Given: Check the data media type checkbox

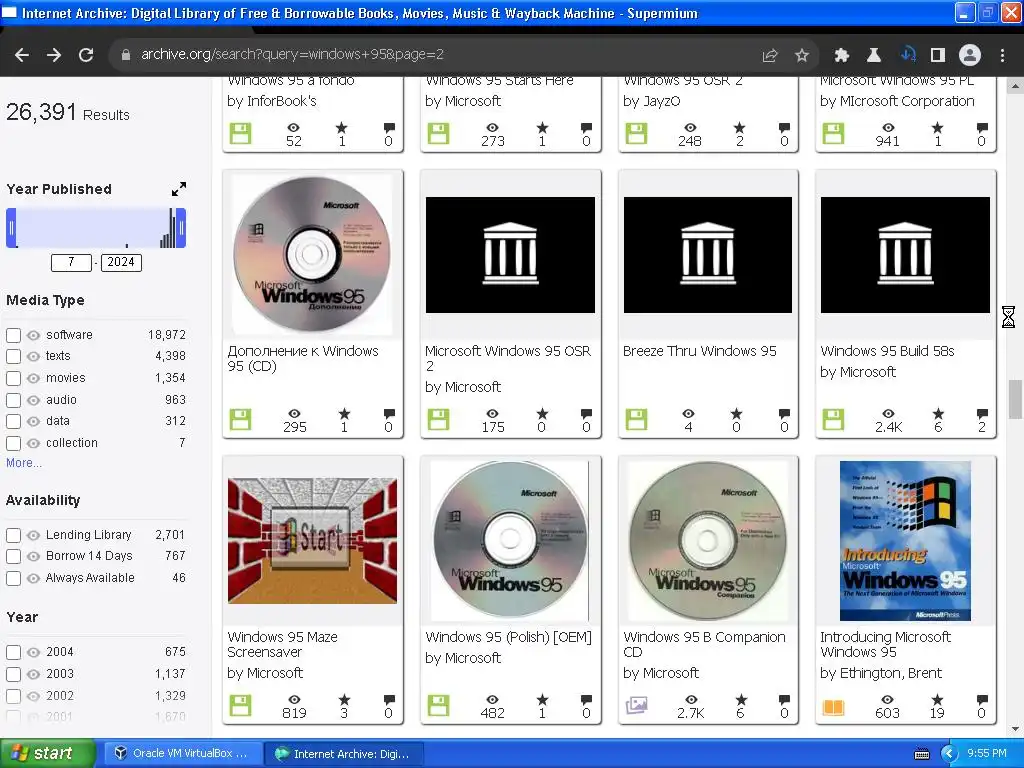Looking at the screenshot, I should tap(14, 422).
